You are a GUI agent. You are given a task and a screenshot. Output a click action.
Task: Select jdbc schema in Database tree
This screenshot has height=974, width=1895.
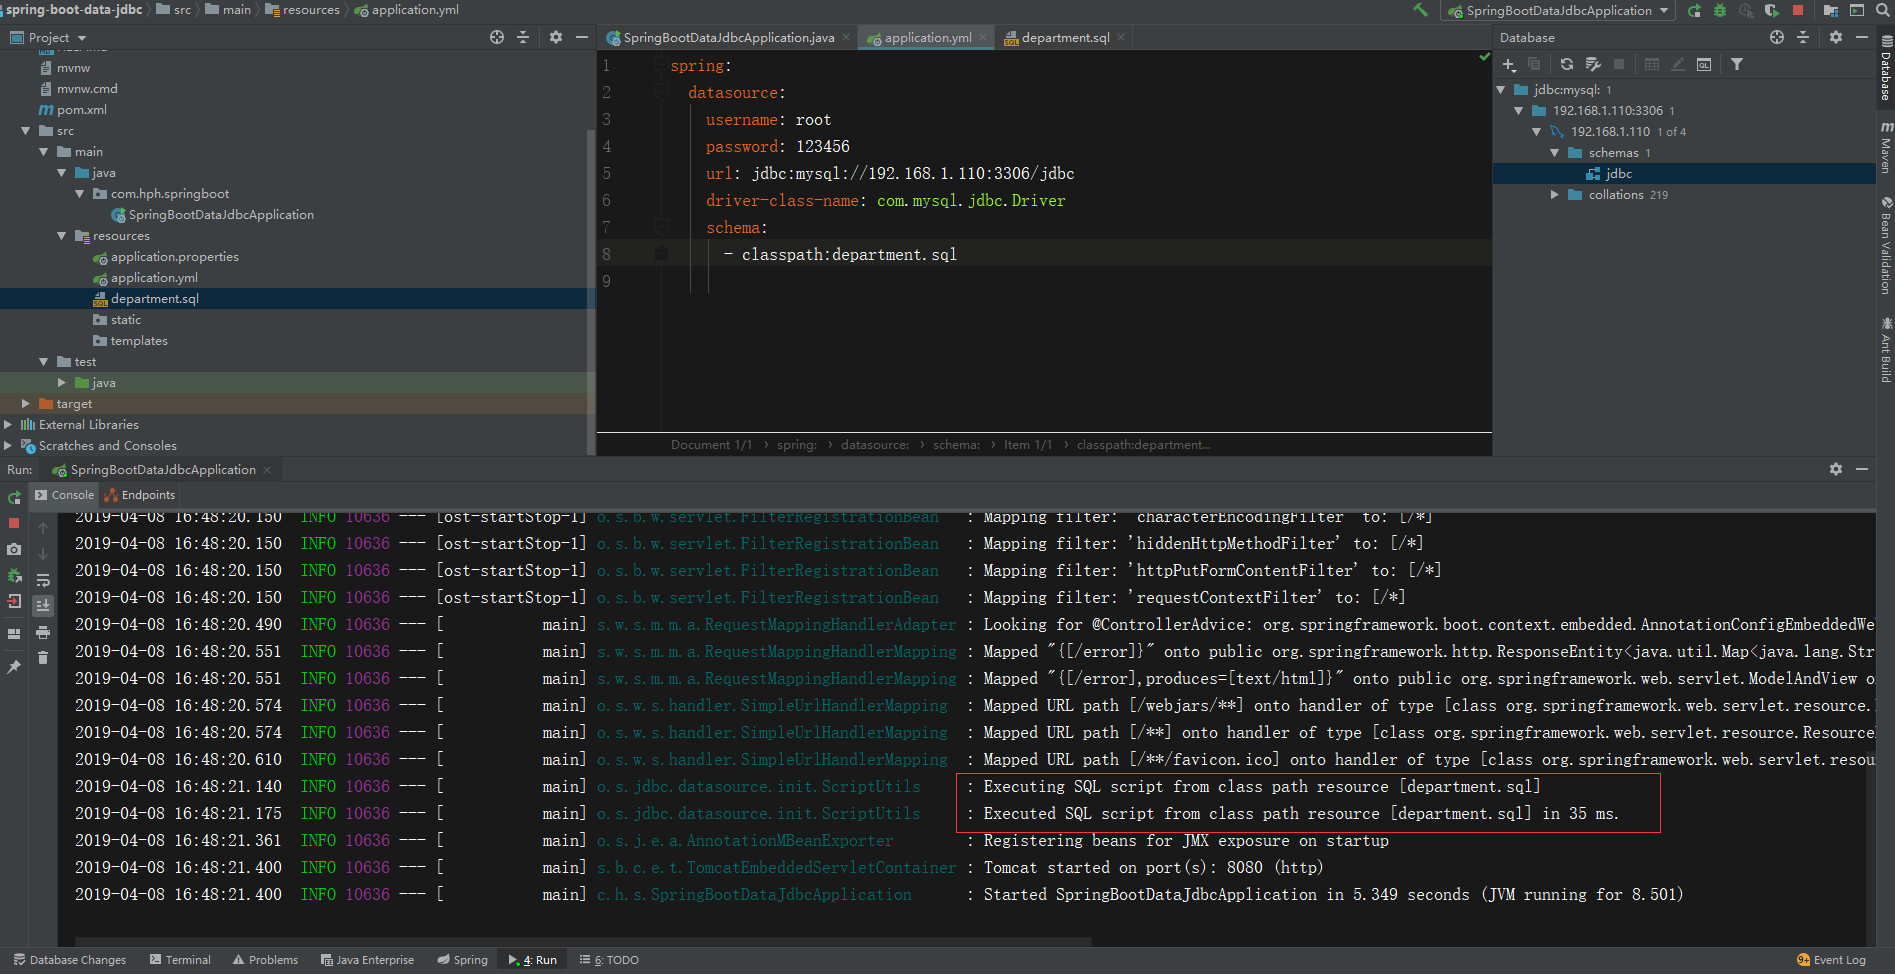pyautogui.click(x=1618, y=174)
